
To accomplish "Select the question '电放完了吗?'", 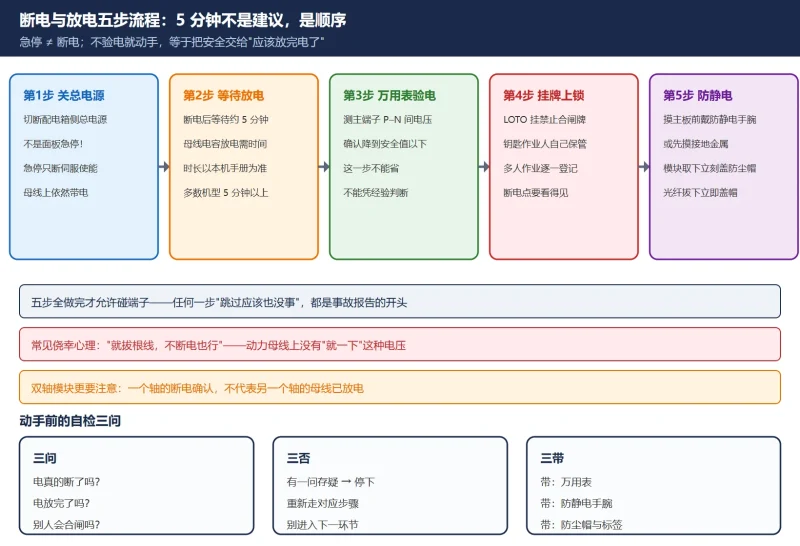I will coord(62,503).
